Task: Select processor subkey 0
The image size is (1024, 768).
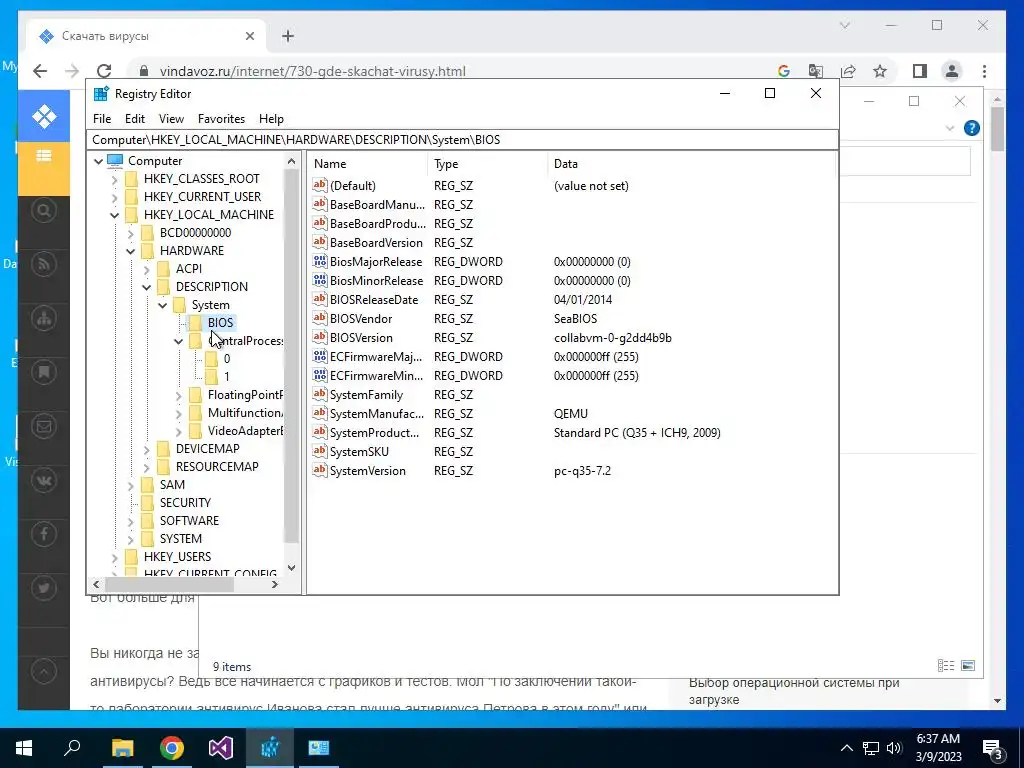Action: point(227,359)
